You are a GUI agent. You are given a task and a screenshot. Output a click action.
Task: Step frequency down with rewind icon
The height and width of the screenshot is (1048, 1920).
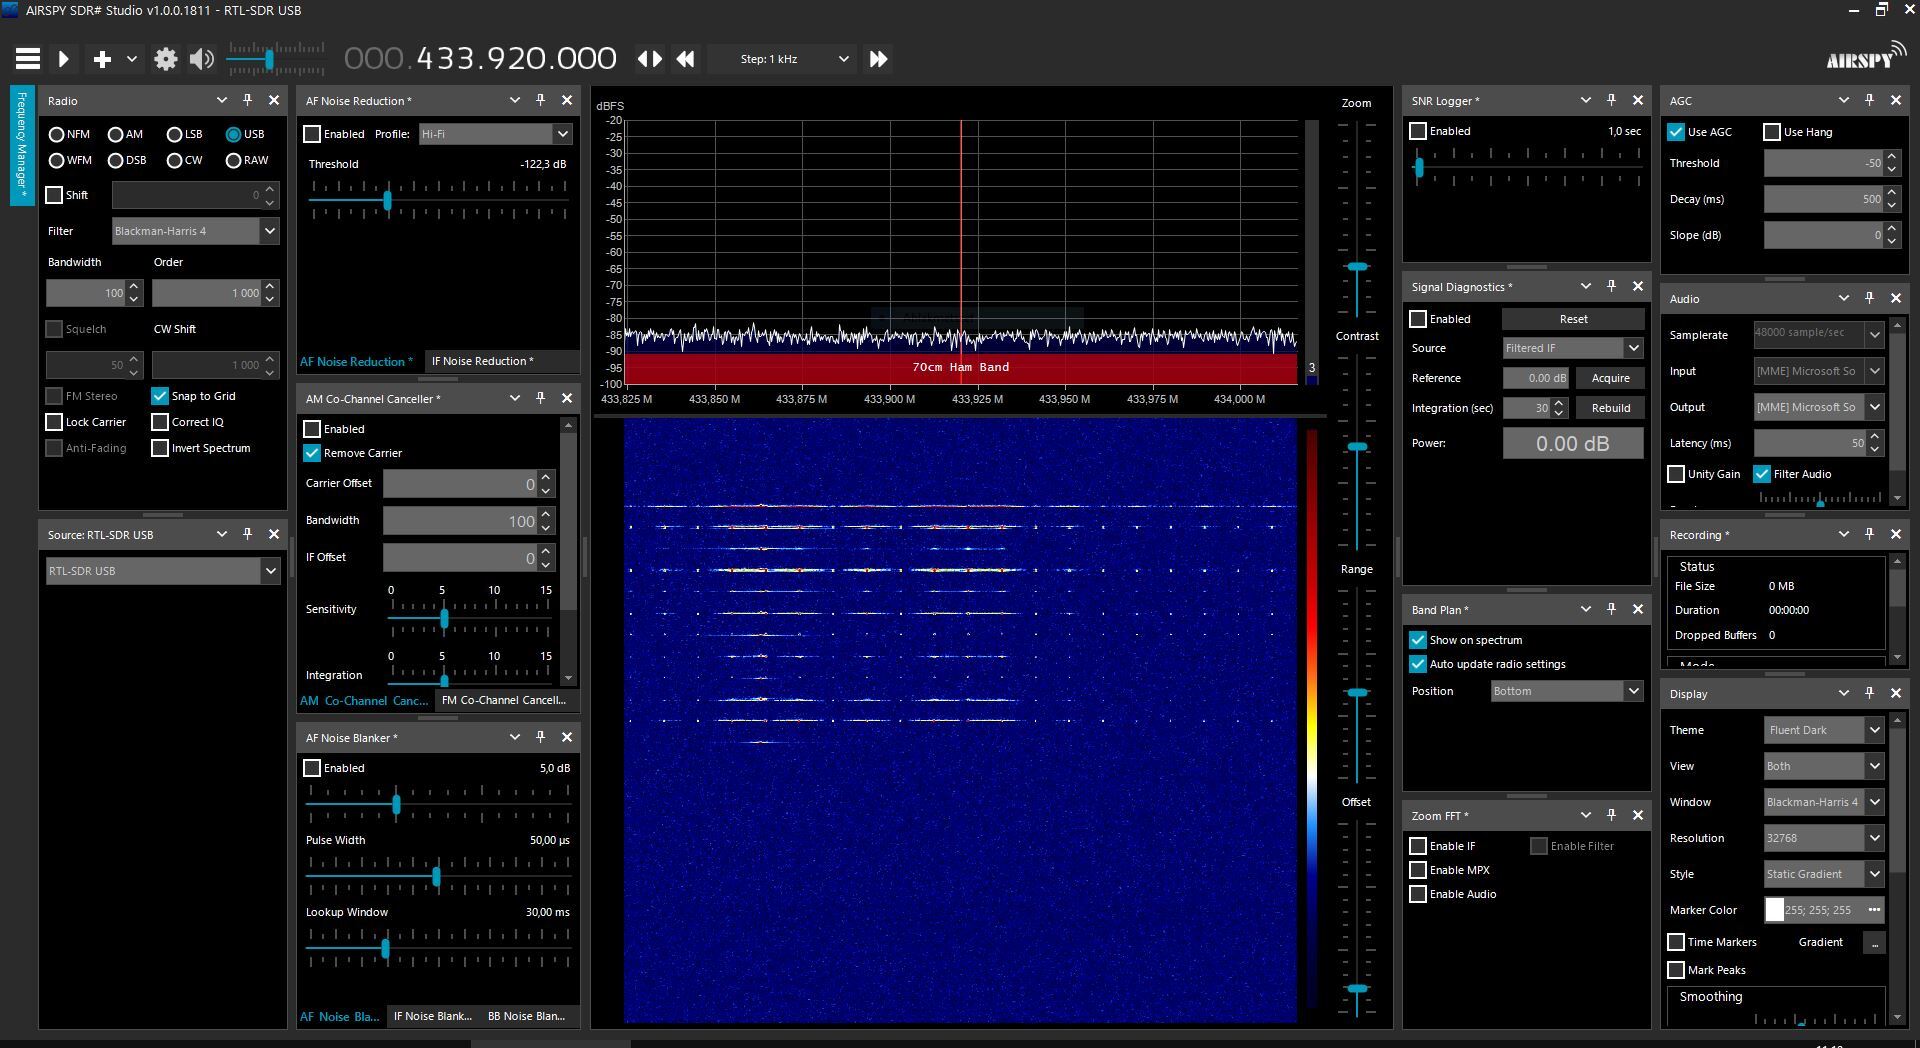tap(685, 59)
